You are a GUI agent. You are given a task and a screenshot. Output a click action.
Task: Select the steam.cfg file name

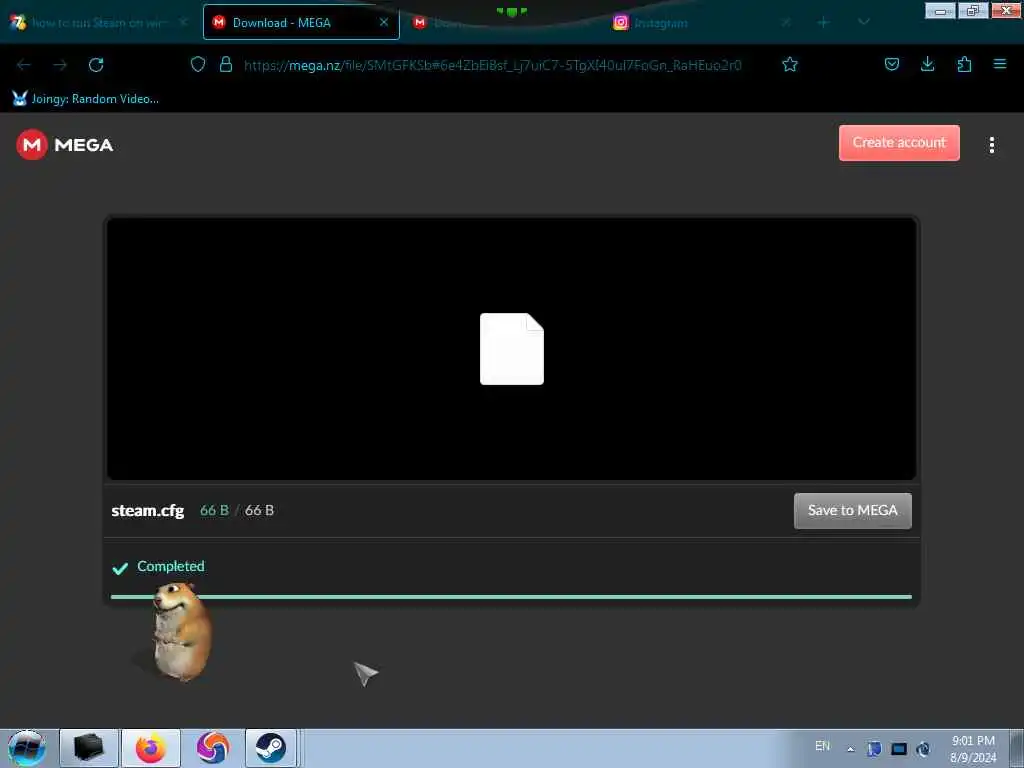(148, 511)
